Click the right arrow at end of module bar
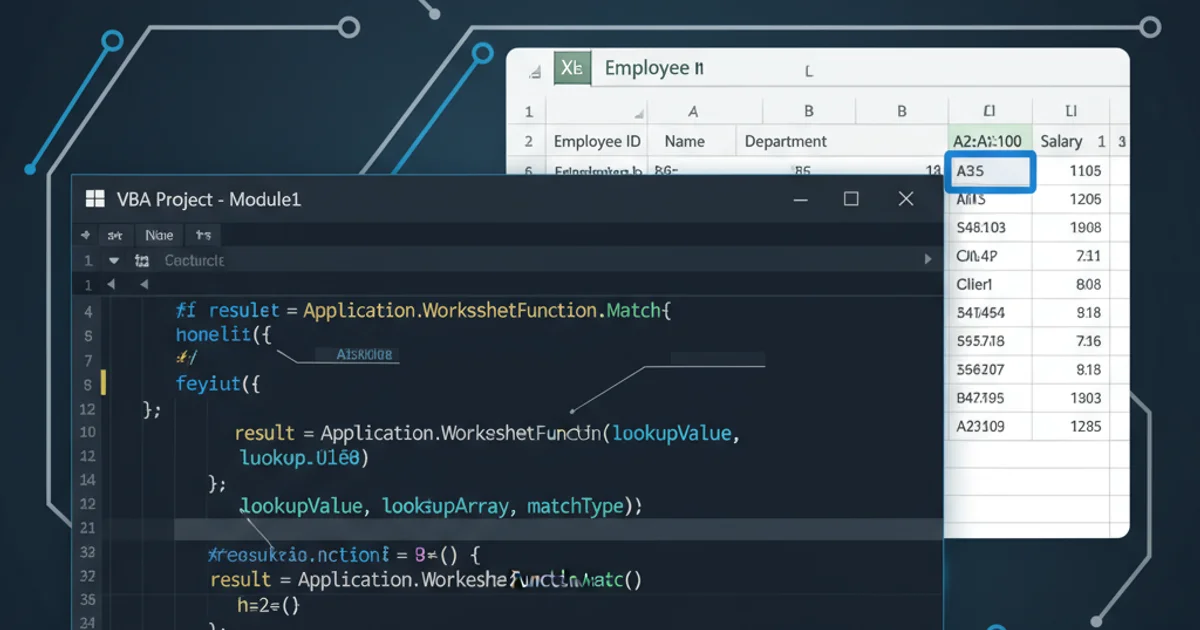 [927, 260]
